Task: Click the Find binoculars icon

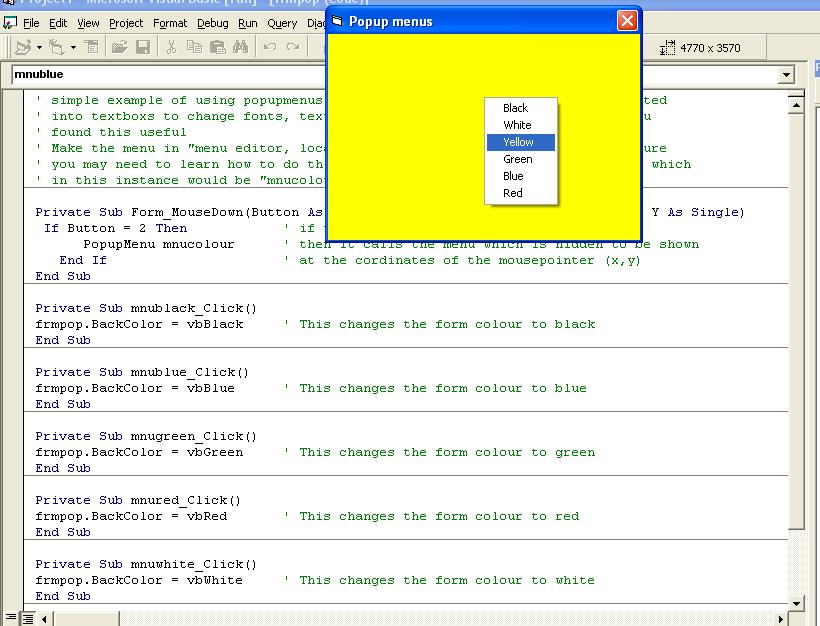Action: pyautogui.click(x=240, y=47)
